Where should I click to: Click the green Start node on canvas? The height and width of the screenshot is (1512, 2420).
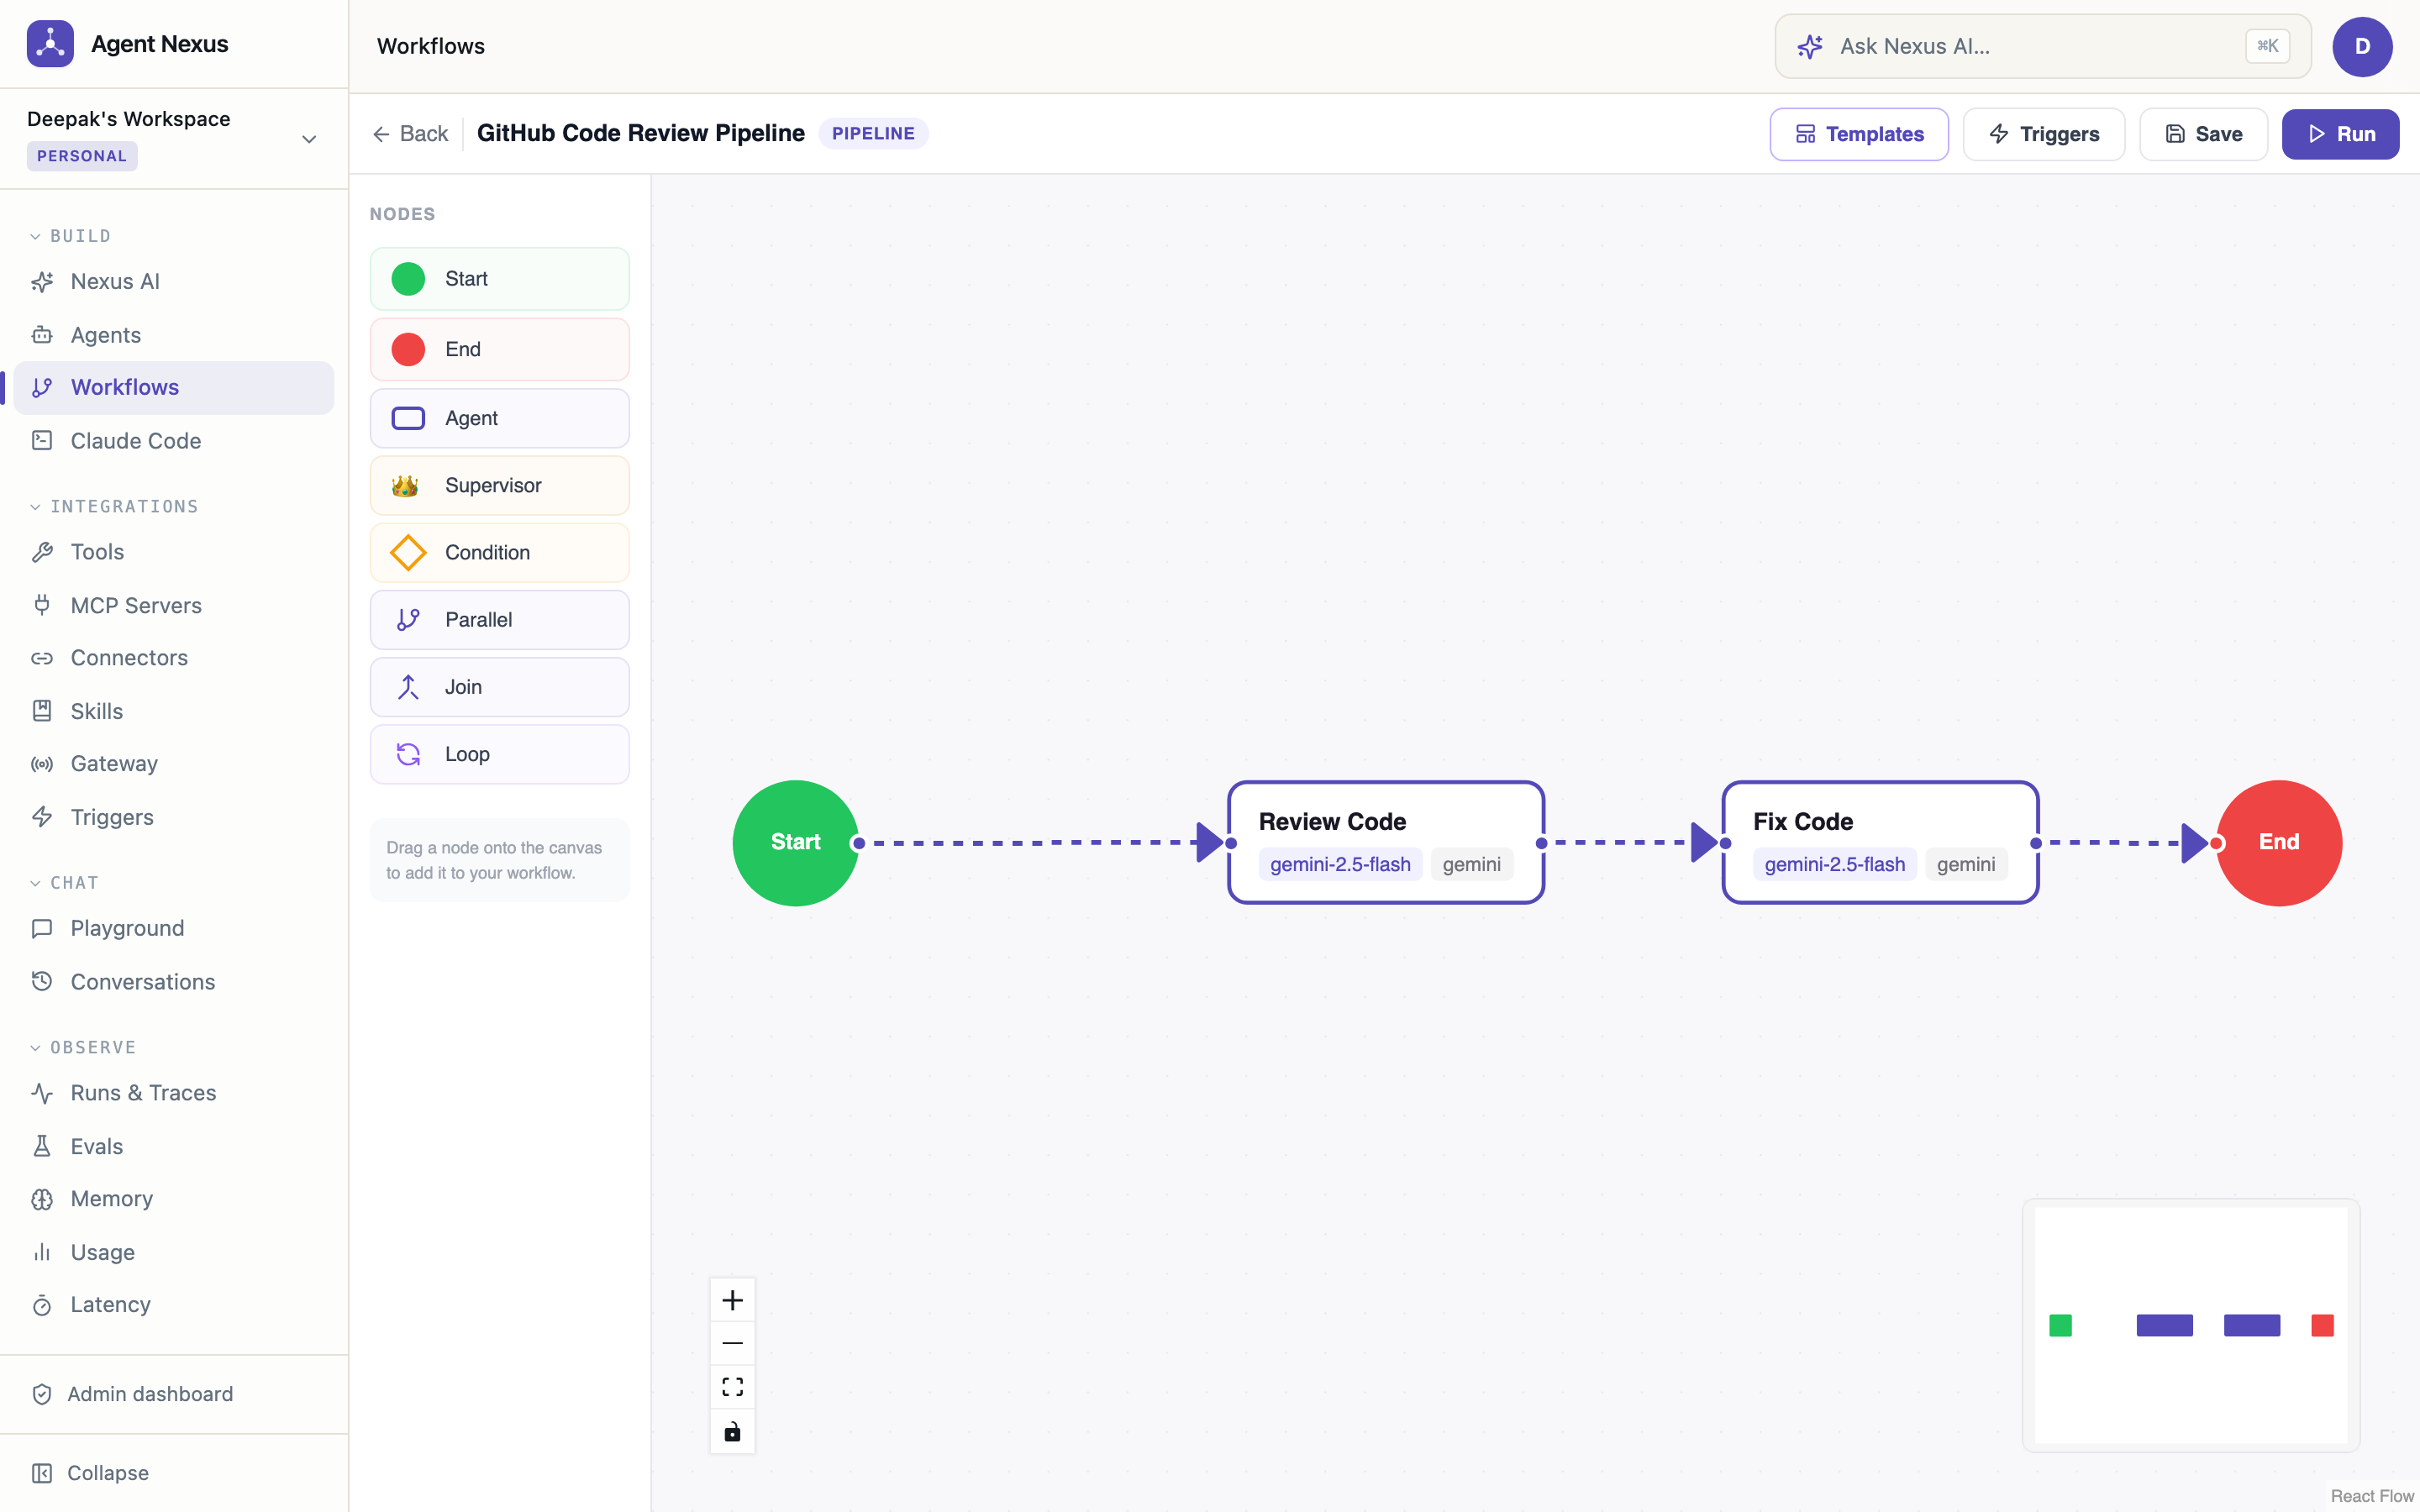(795, 843)
